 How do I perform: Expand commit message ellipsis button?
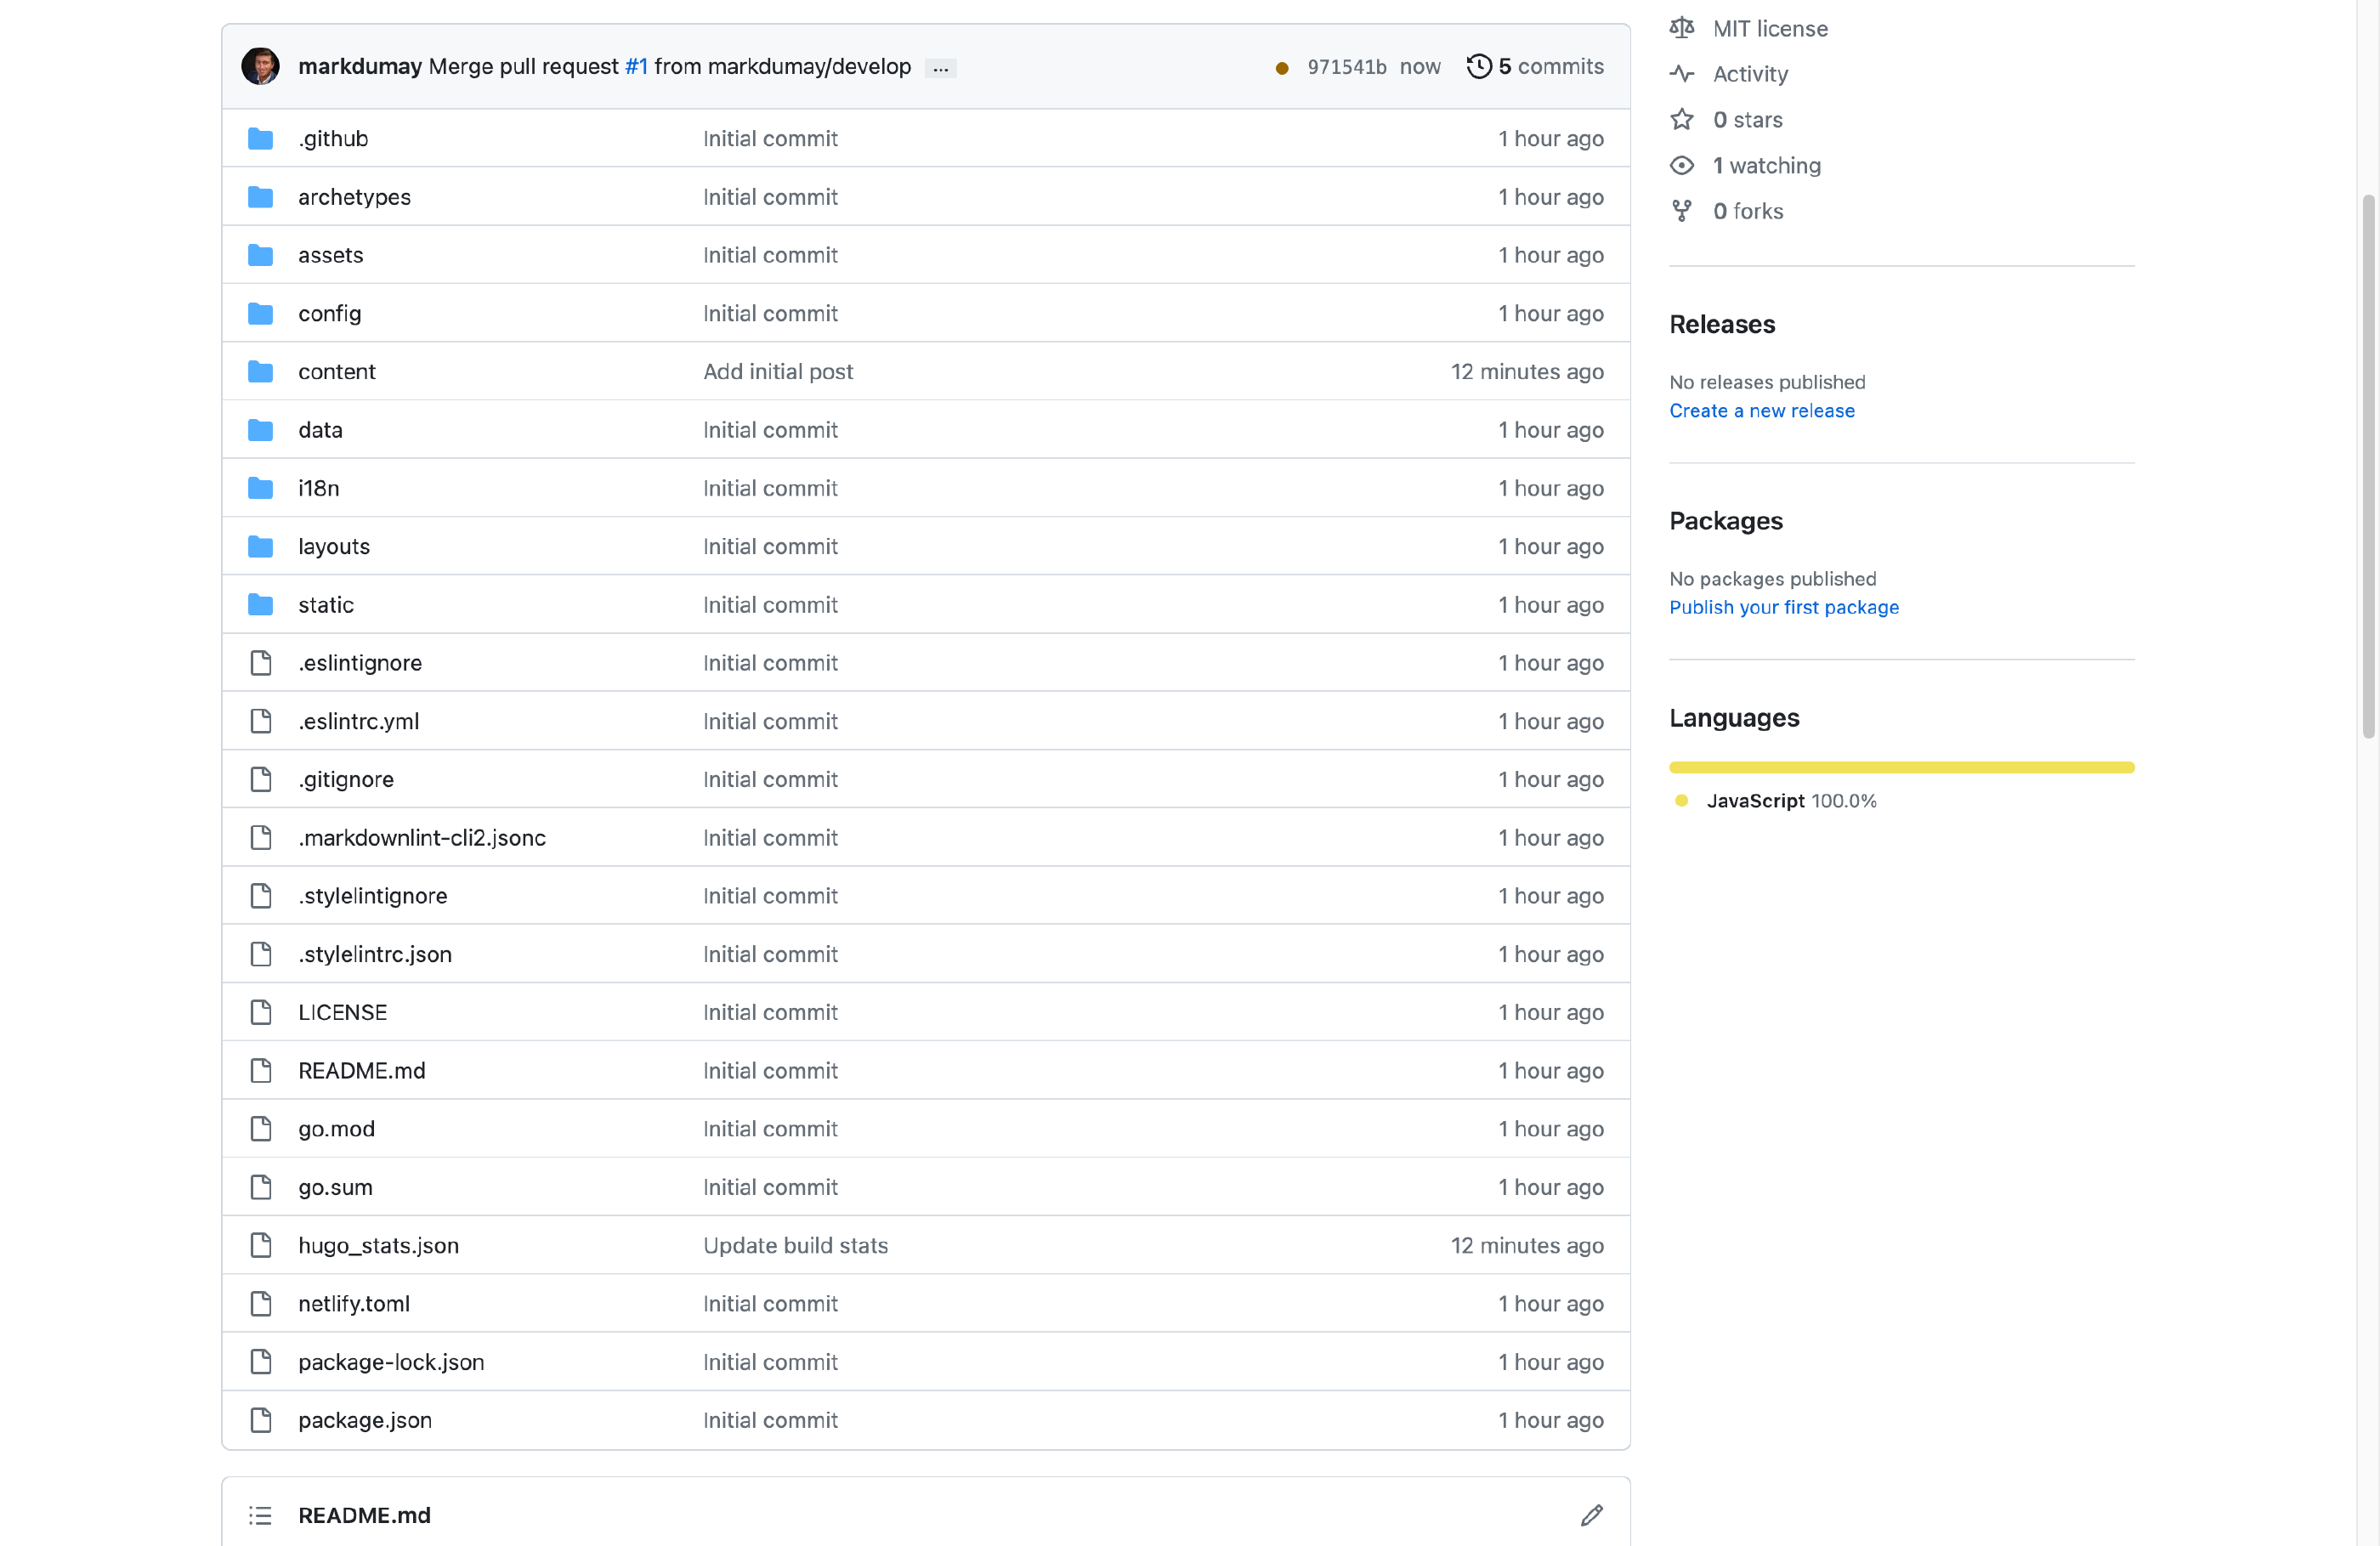pyautogui.click(x=940, y=68)
